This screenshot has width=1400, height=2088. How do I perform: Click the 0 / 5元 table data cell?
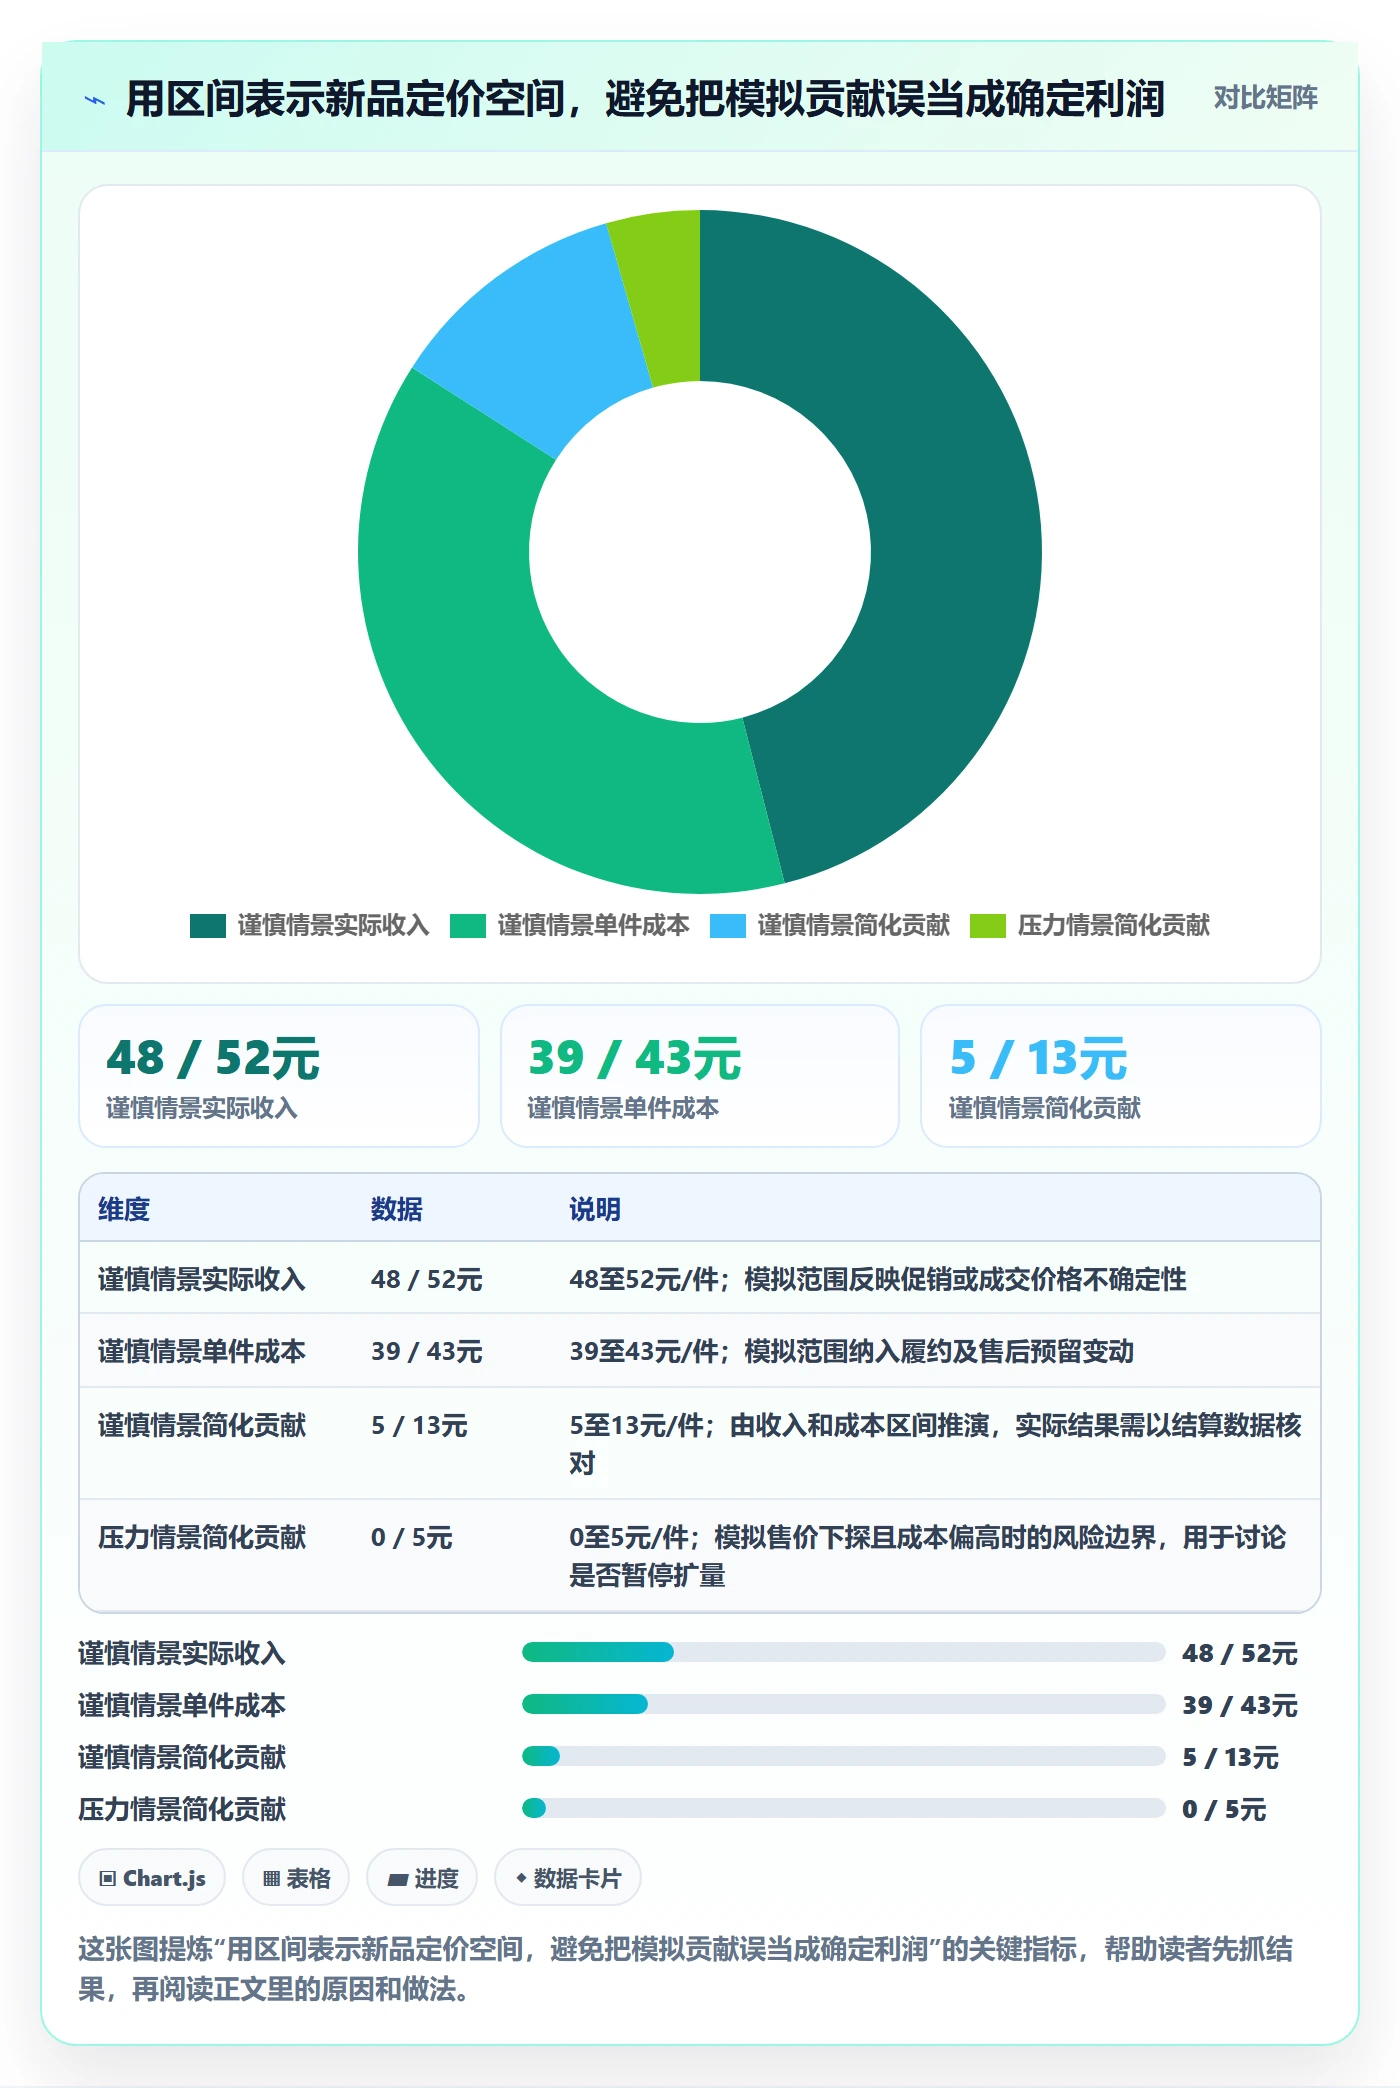pos(412,1537)
